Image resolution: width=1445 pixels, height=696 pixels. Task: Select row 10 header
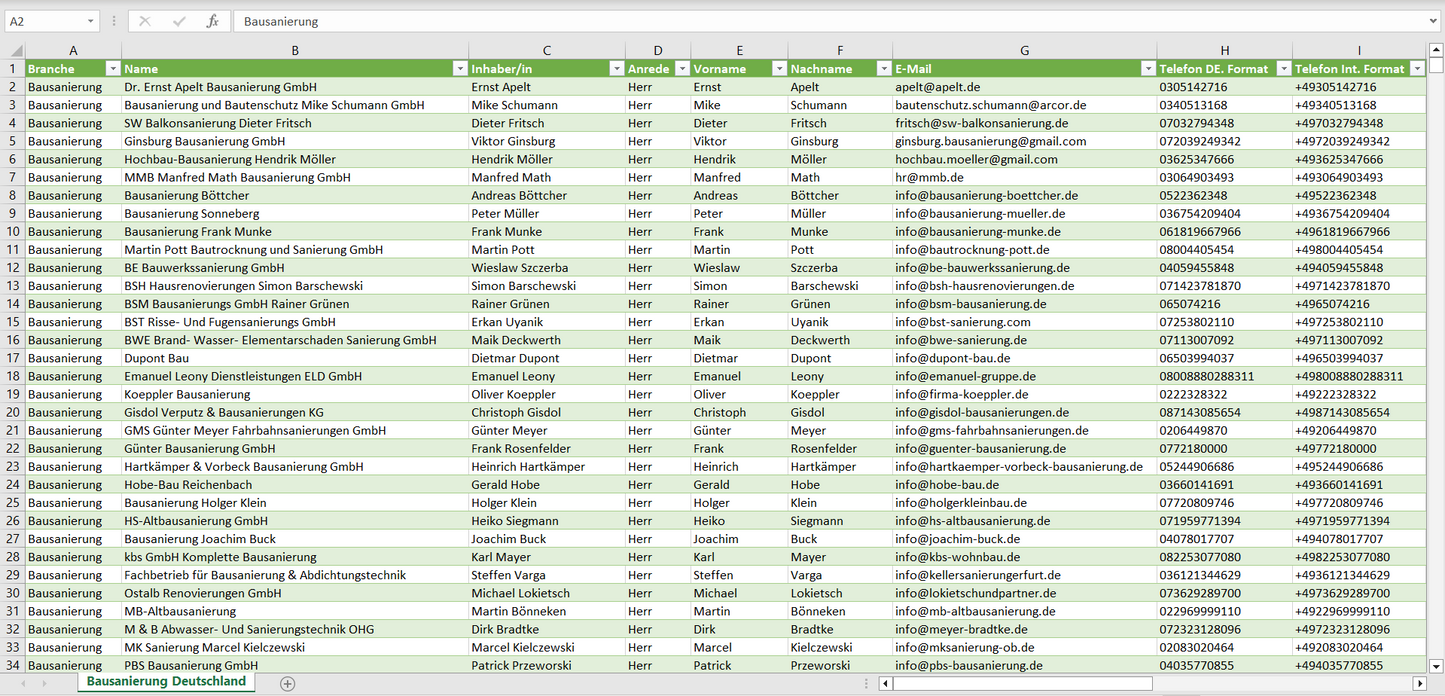13,231
